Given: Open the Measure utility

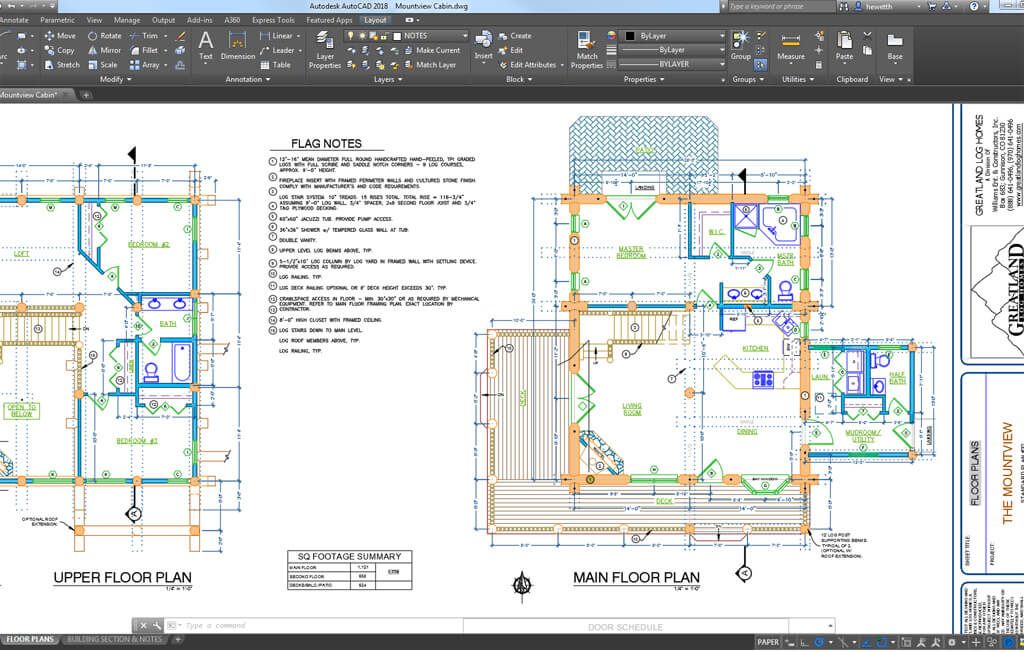Looking at the screenshot, I should pyautogui.click(x=791, y=46).
